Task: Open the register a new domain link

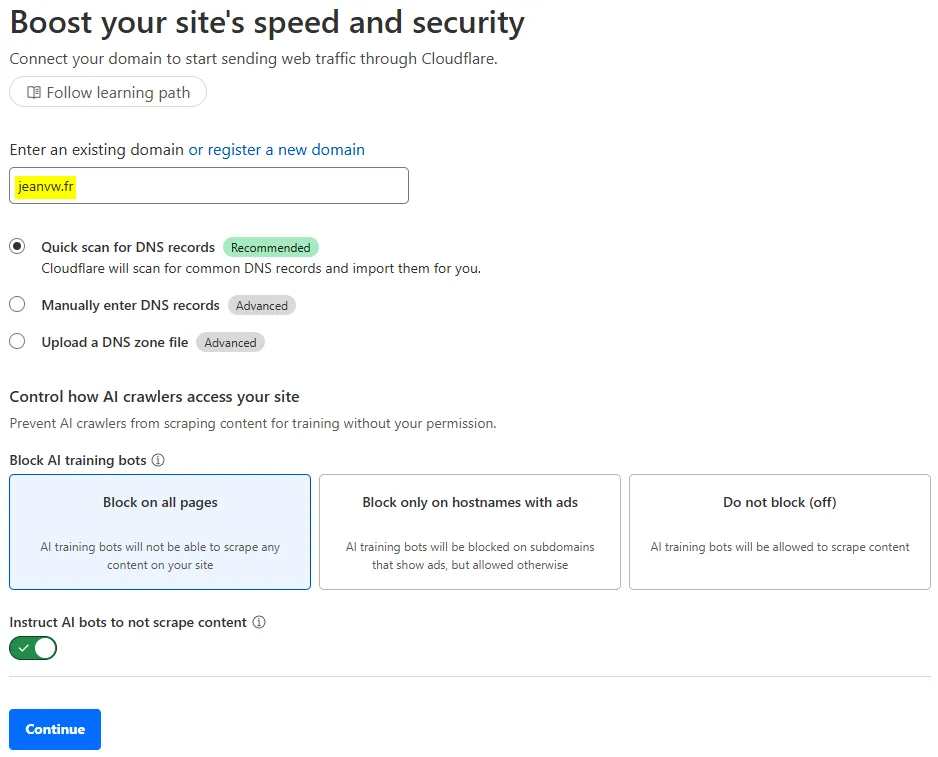Action: click(276, 150)
